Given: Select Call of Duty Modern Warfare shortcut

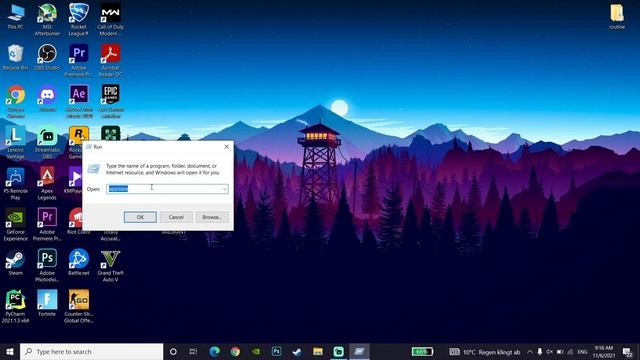Looking at the screenshot, I should 110,19.
